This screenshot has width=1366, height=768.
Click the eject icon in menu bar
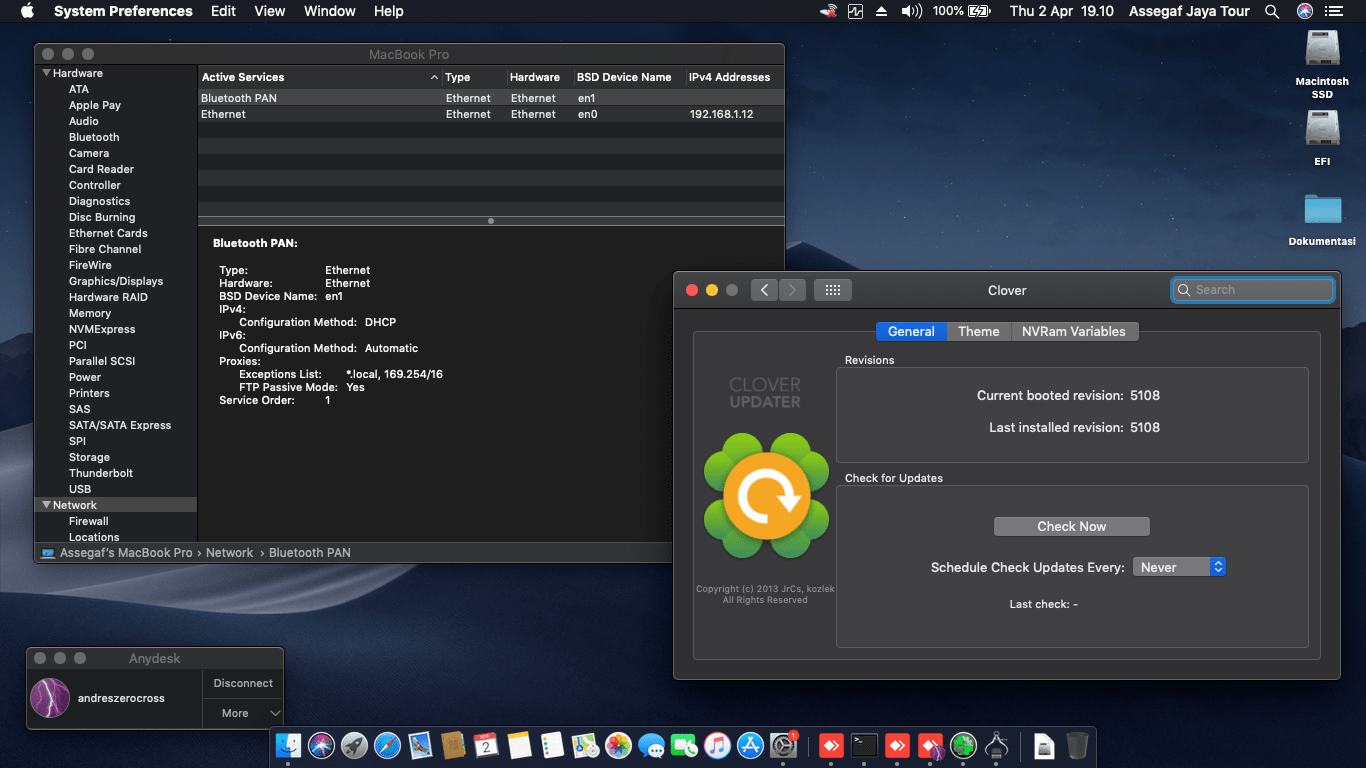tap(882, 11)
